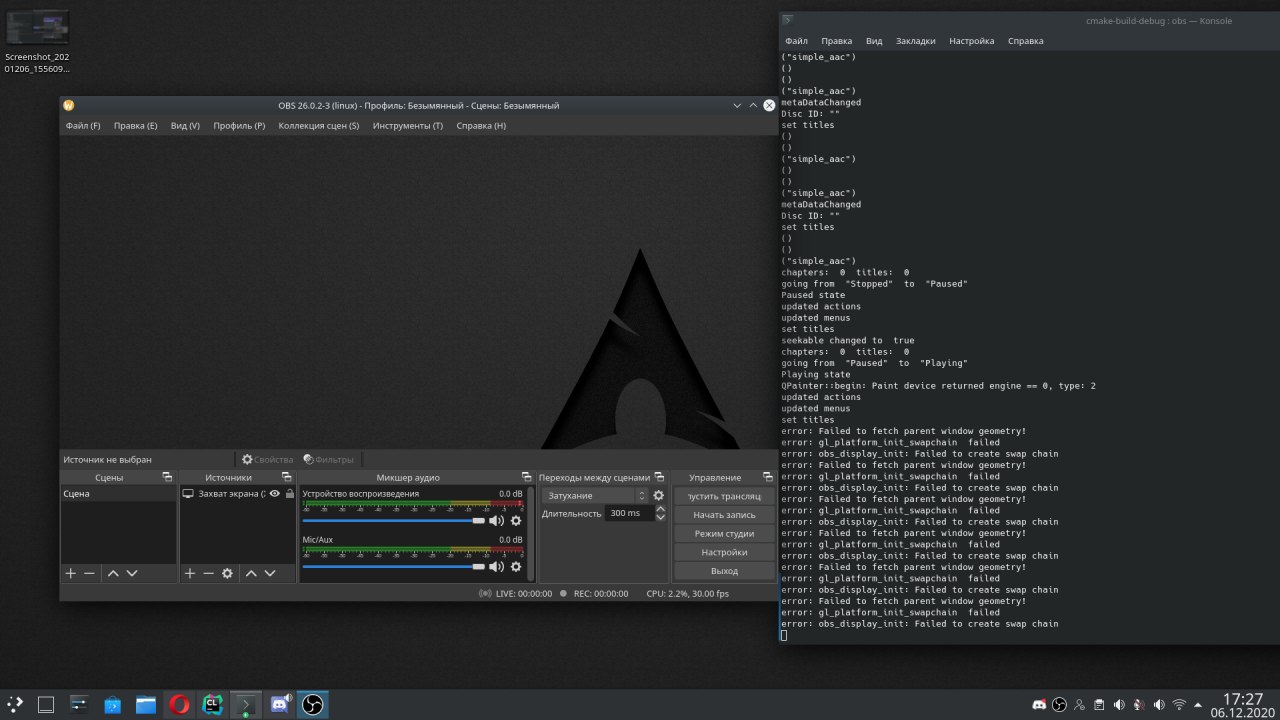Open Discover store from taskbar

pos(113,705)
